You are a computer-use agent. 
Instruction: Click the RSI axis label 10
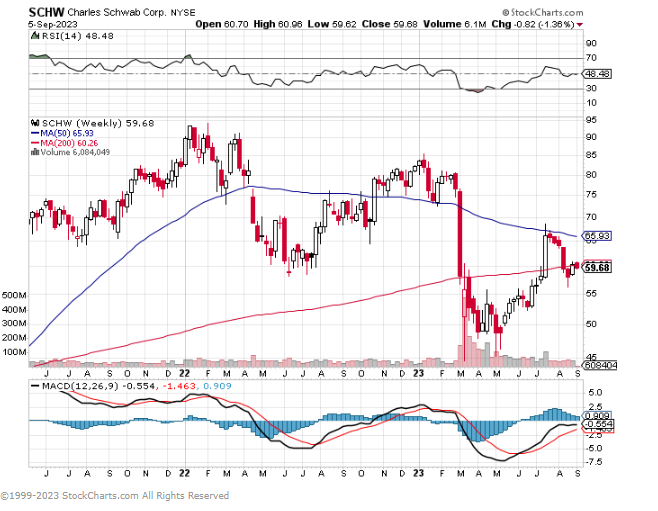tap(591, 103)
